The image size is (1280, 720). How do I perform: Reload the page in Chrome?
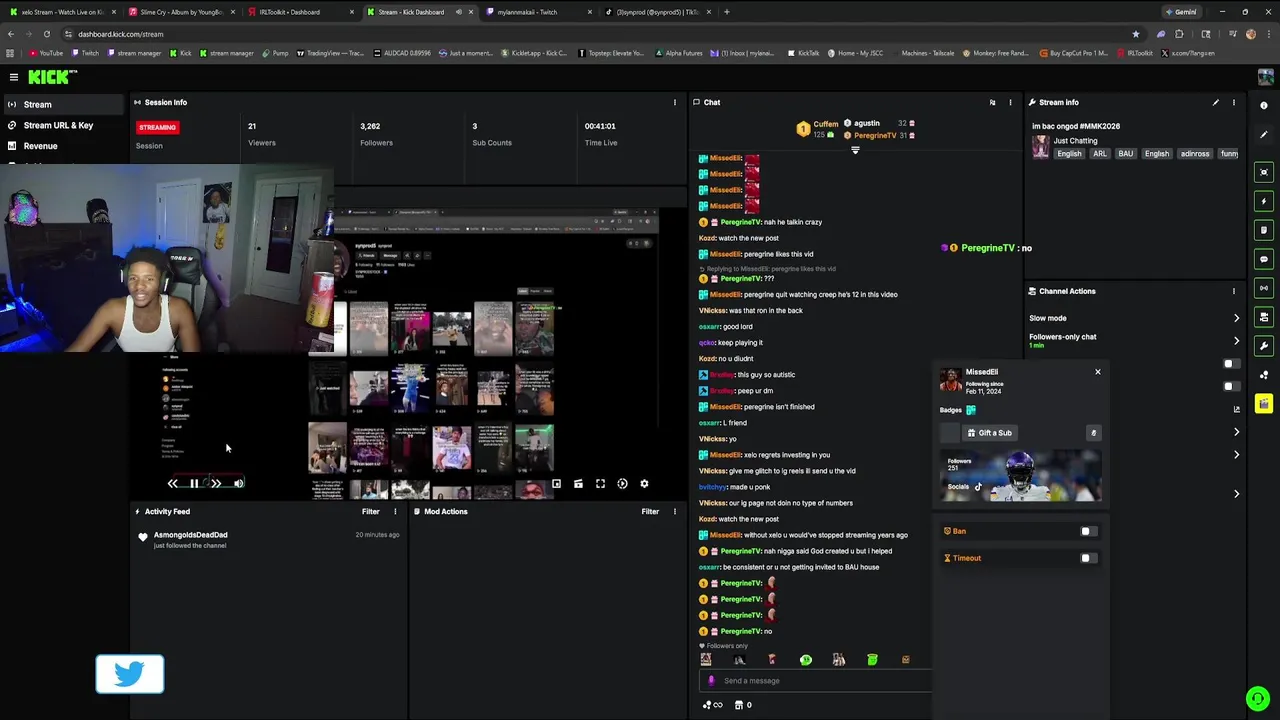(46, 34)
